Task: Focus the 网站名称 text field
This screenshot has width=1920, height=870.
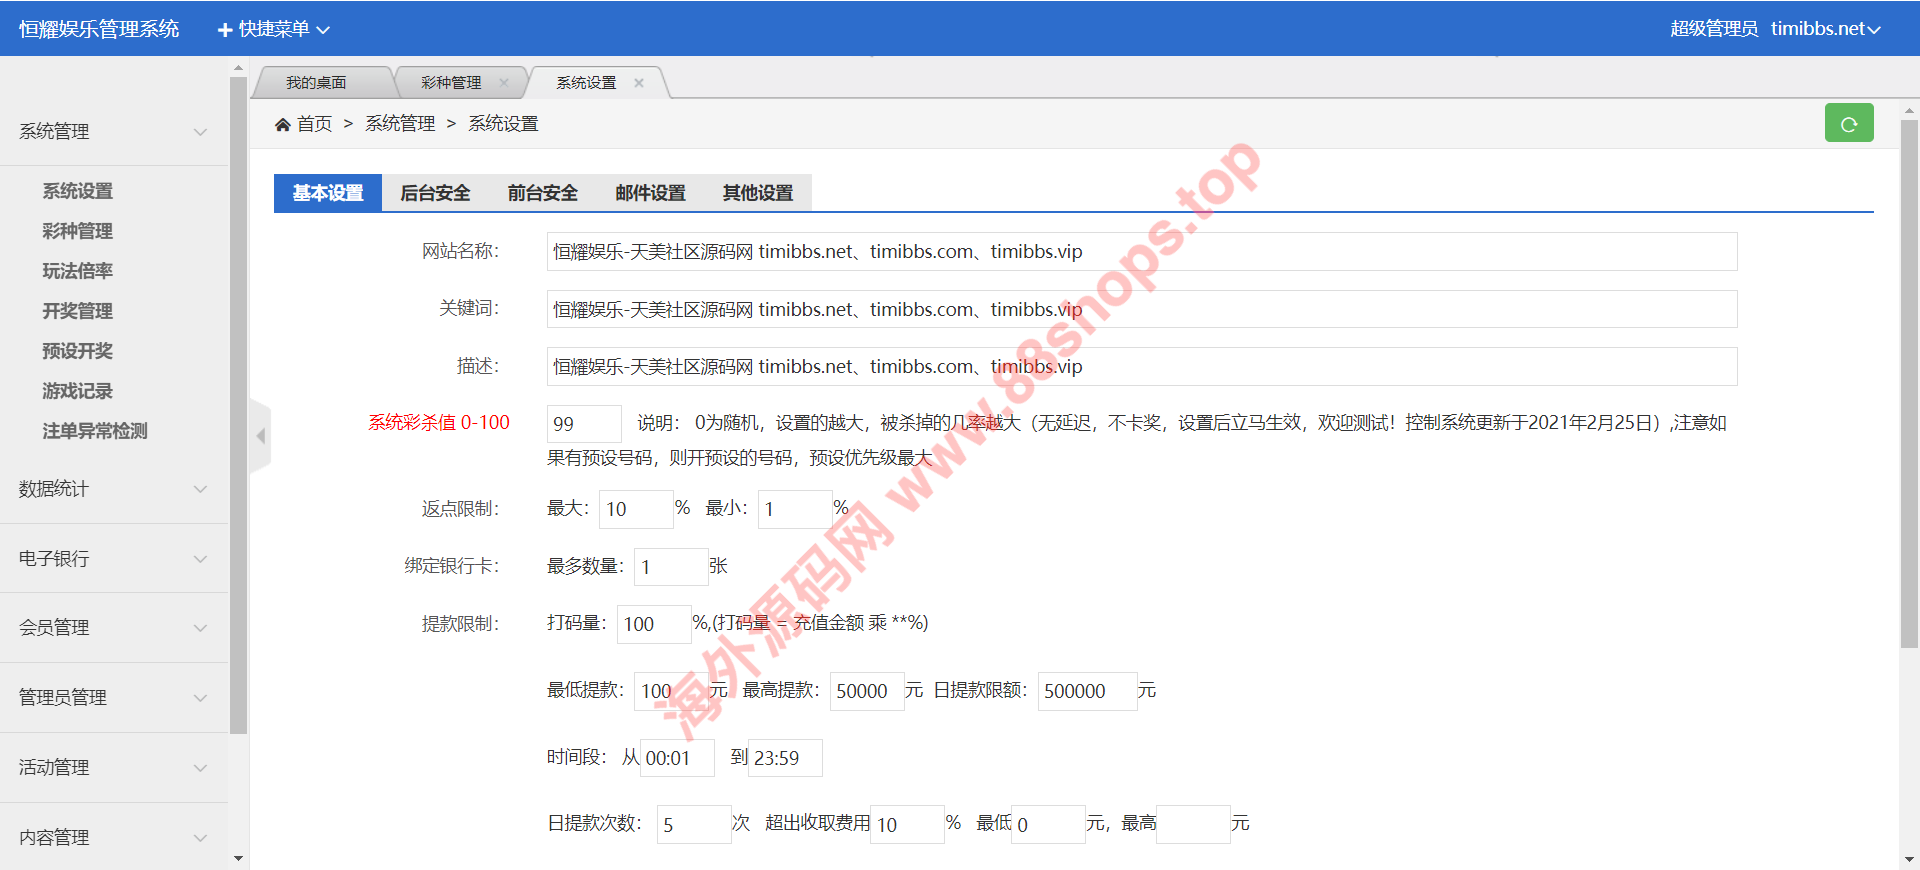Action: tap(1141, 252)
